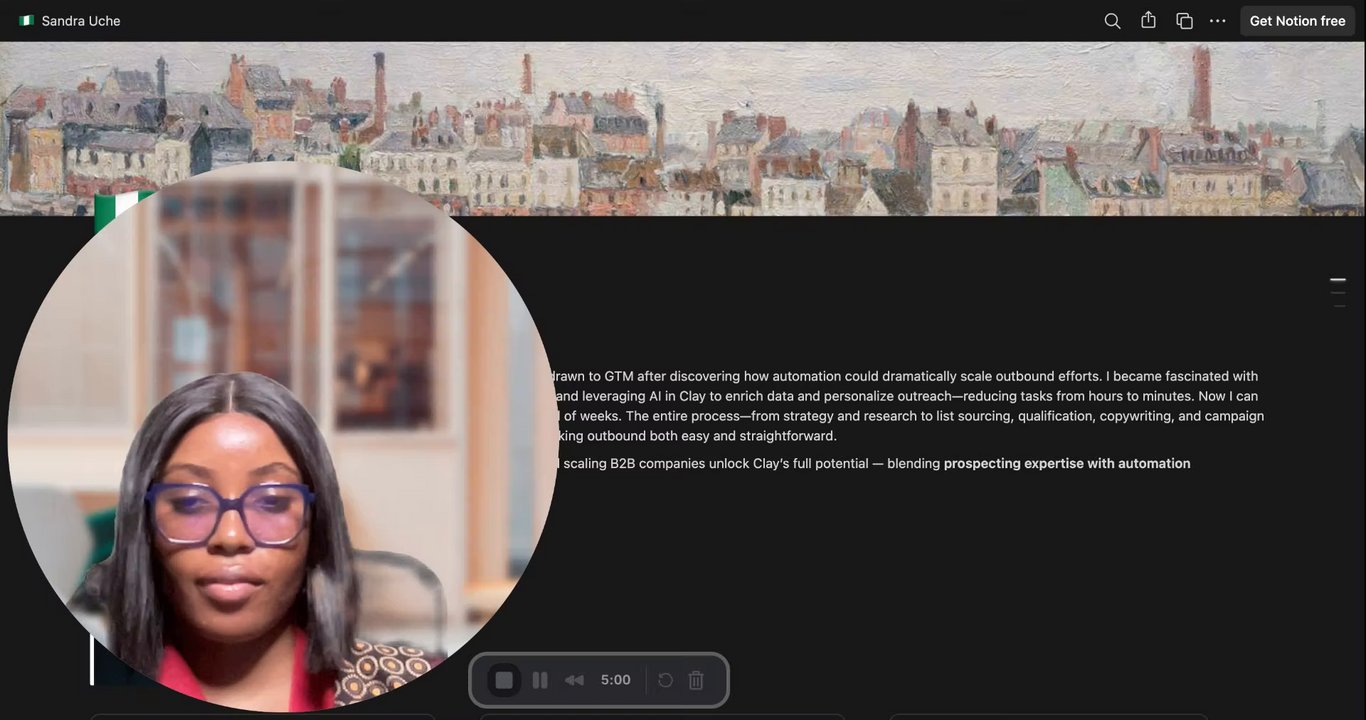Click the text 'straightforward.'

788,436
